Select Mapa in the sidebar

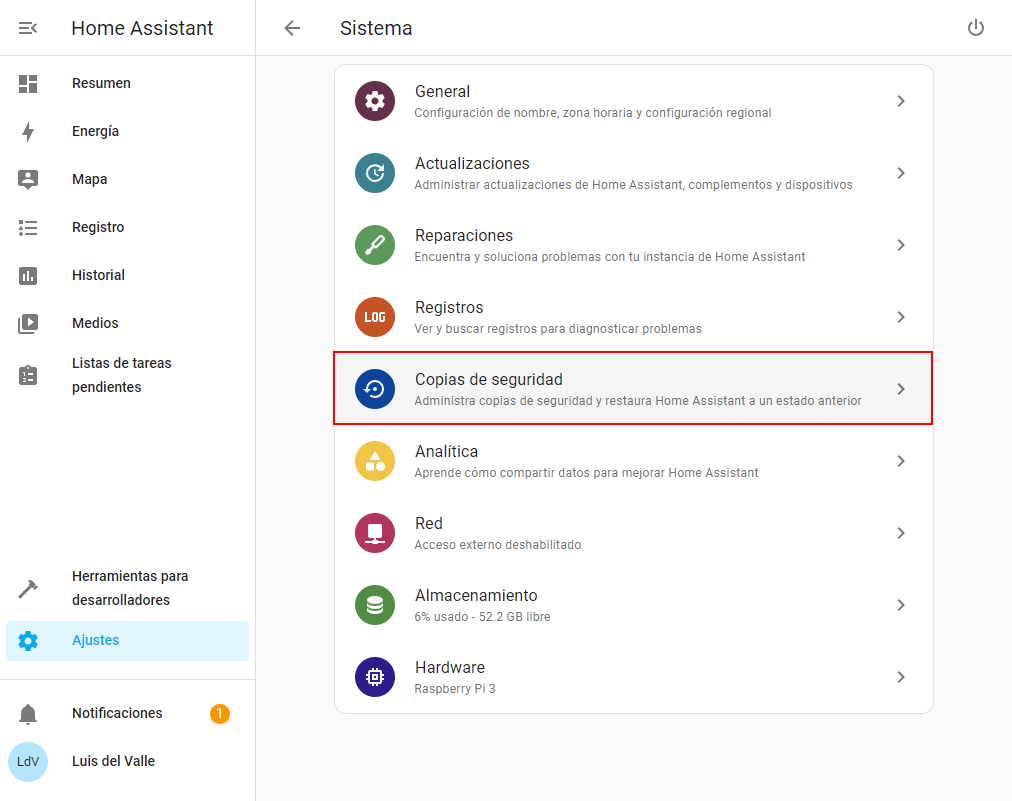[x=127, y=179]
